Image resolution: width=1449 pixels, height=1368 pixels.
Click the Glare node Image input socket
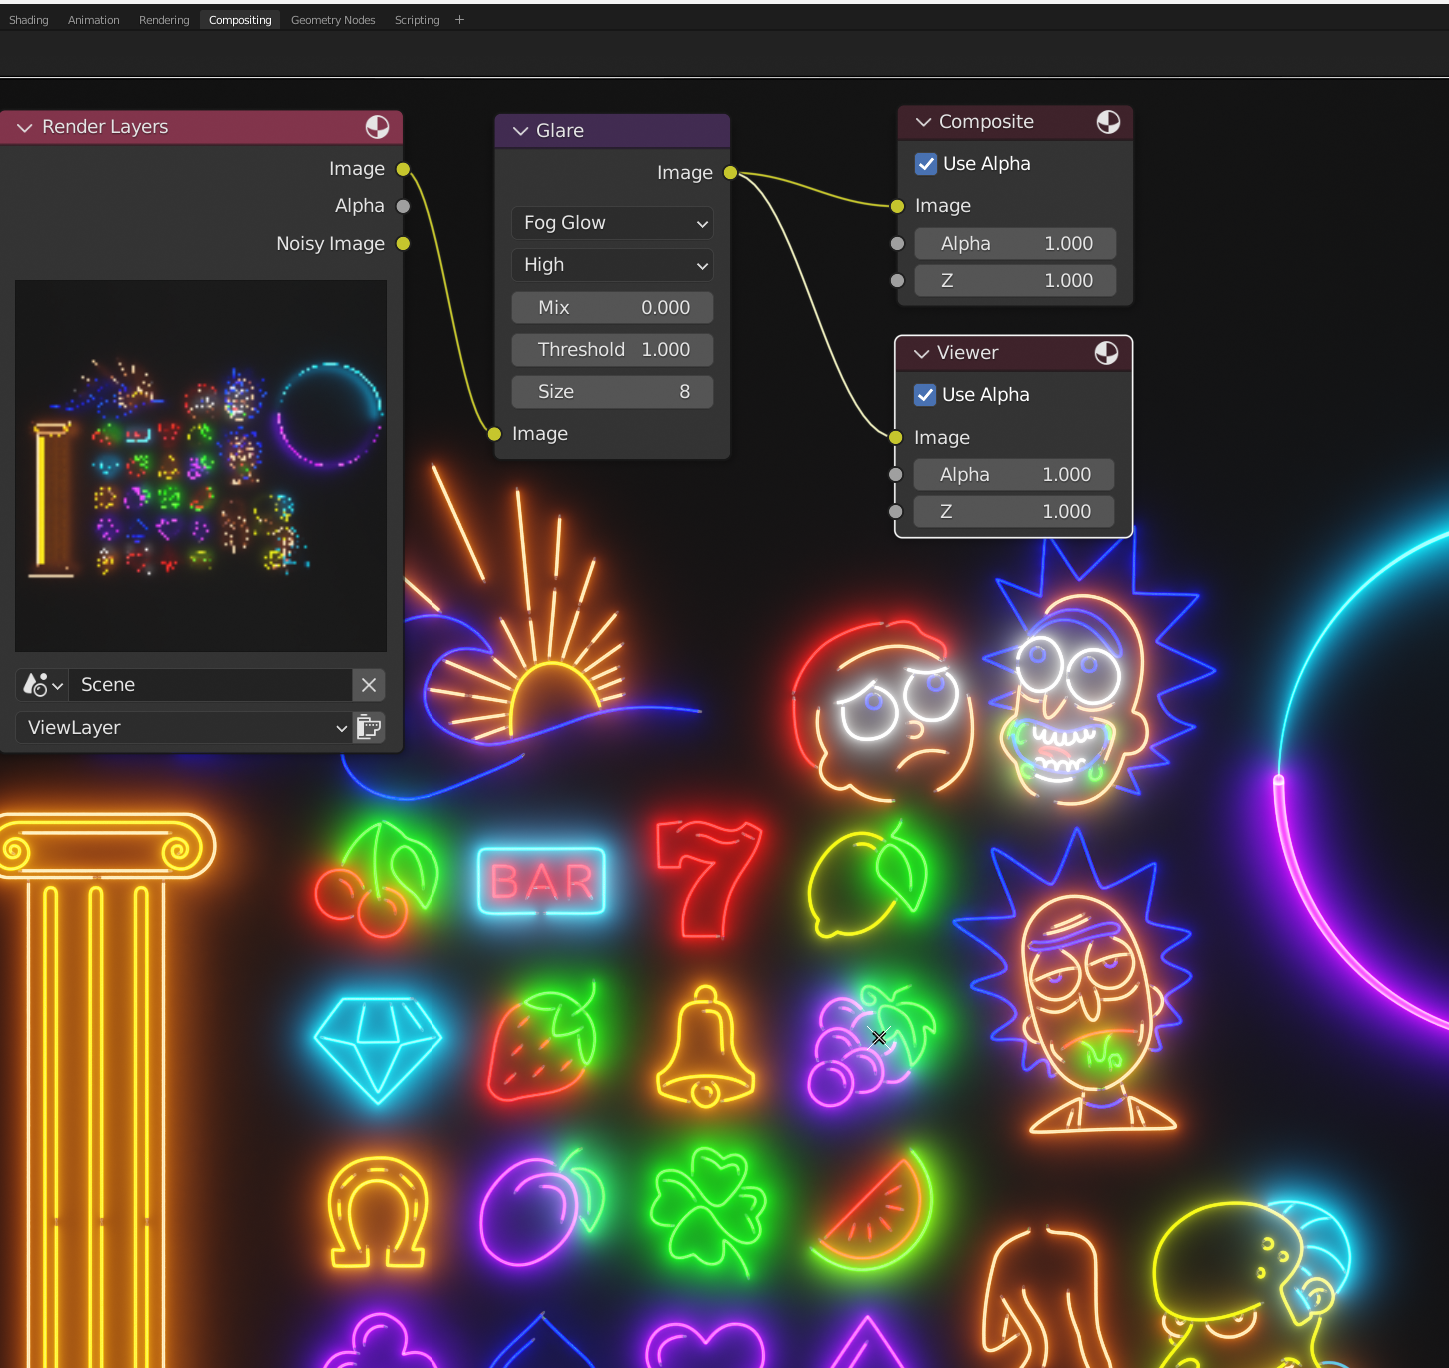coord(494,434)
